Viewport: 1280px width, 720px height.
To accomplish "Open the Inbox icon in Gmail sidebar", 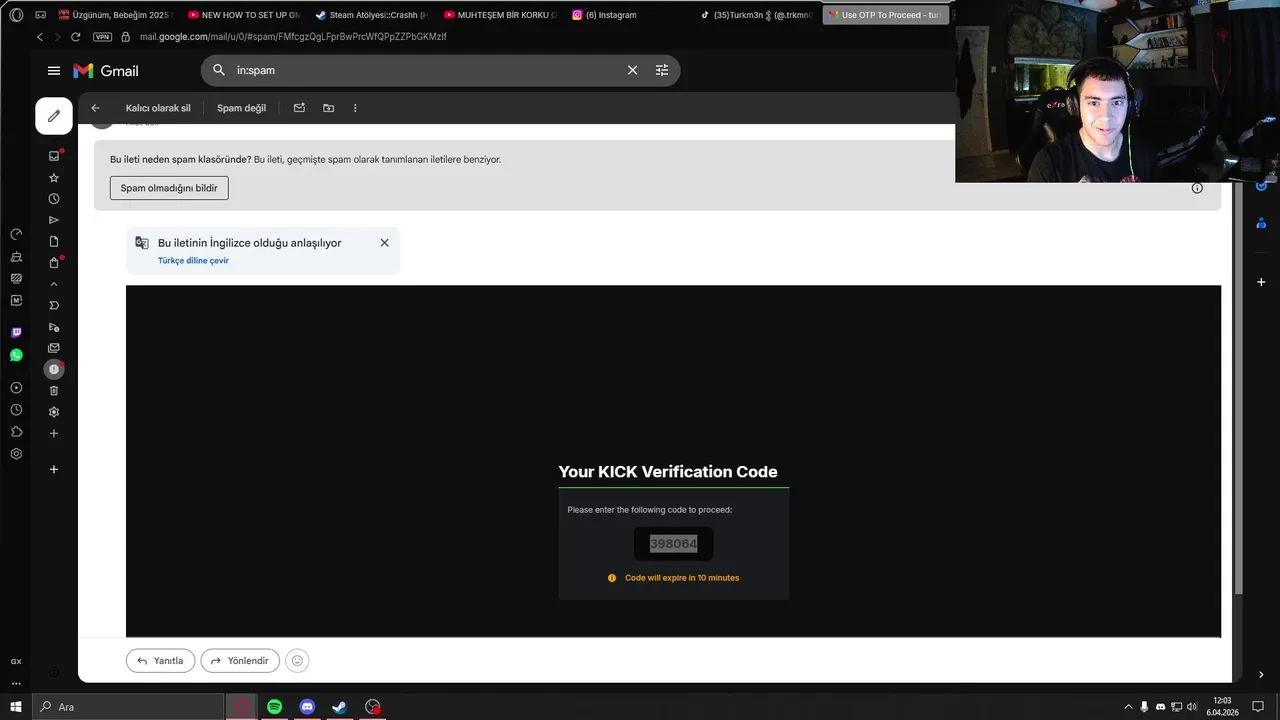I will pos(54,156).
